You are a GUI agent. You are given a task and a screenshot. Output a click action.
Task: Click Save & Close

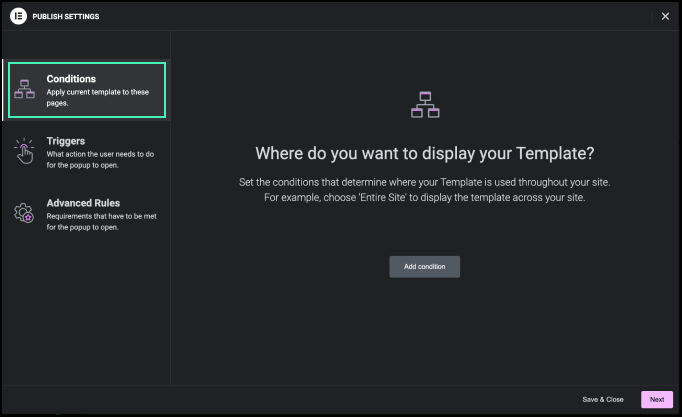602,399
